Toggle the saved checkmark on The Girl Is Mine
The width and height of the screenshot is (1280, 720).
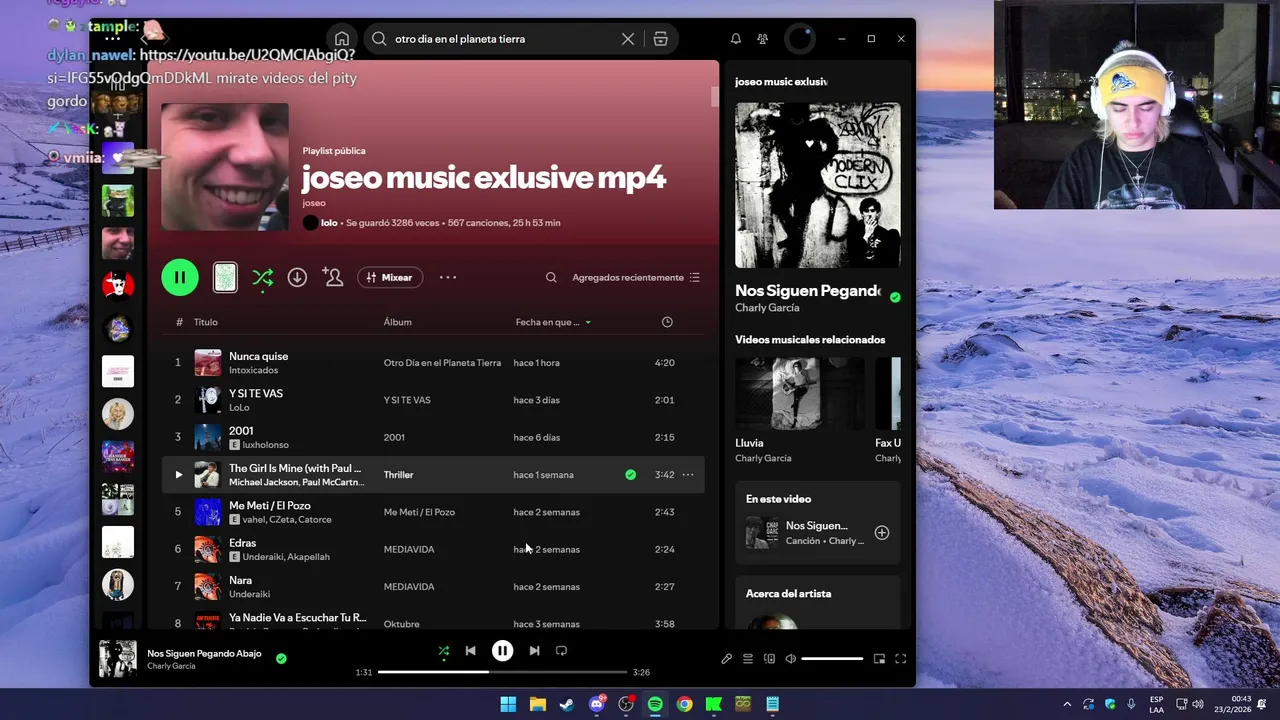click(630, 475)
